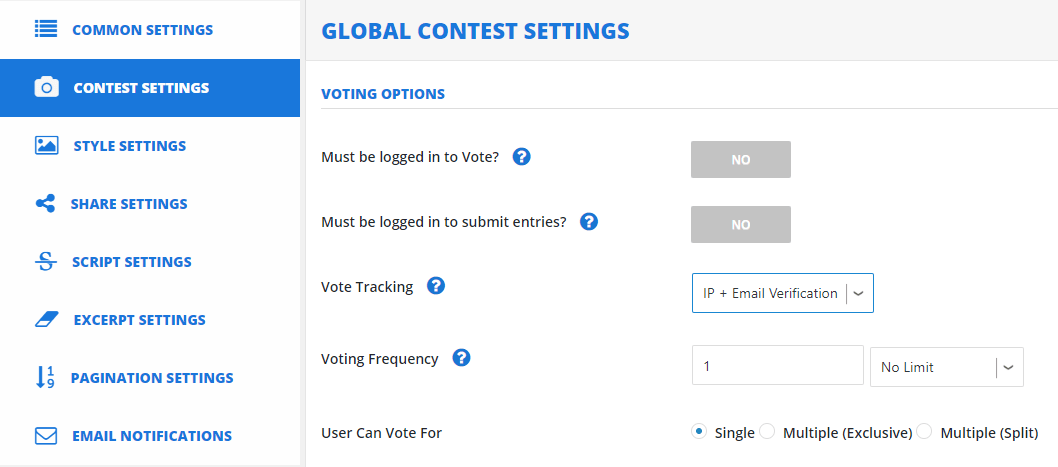Click the strikethrough S icon for Script Settings
This screenshot has height=467, width=1058.
pos(46,262)
